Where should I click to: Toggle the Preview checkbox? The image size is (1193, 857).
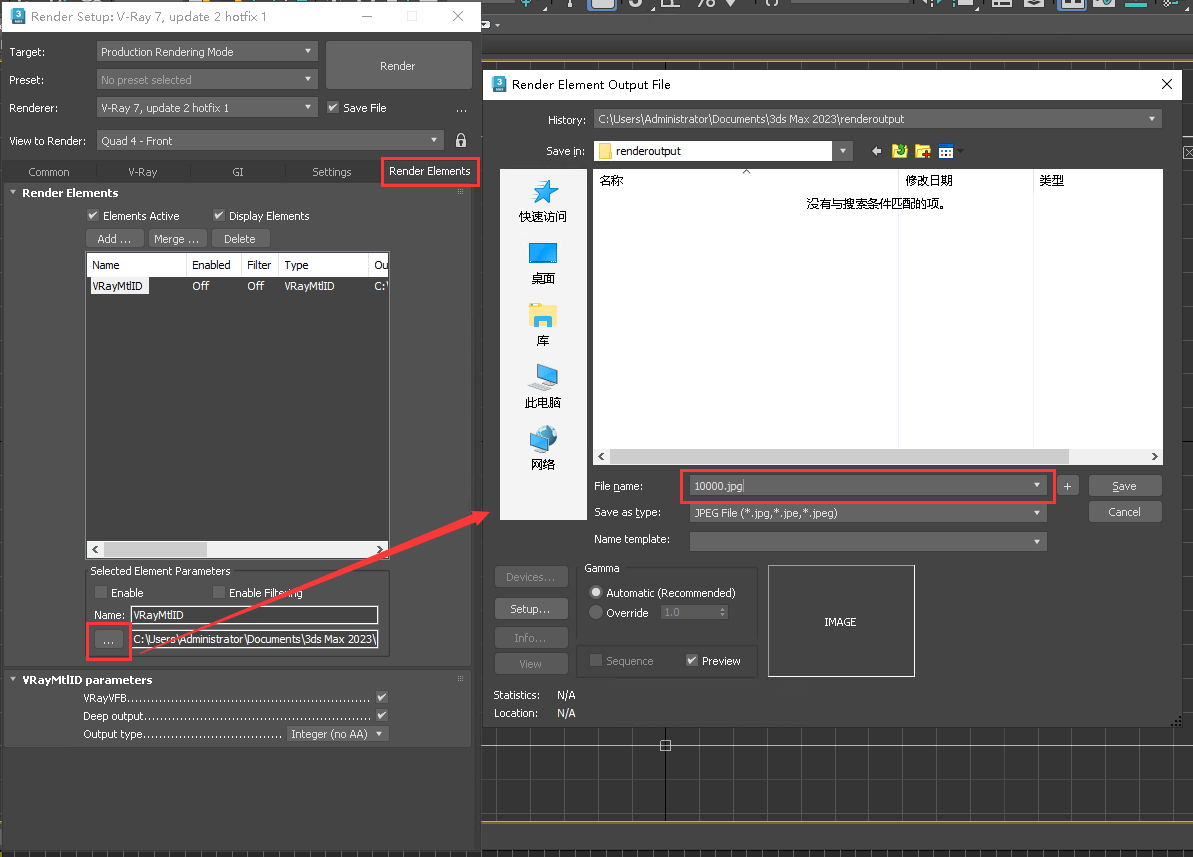692,661
